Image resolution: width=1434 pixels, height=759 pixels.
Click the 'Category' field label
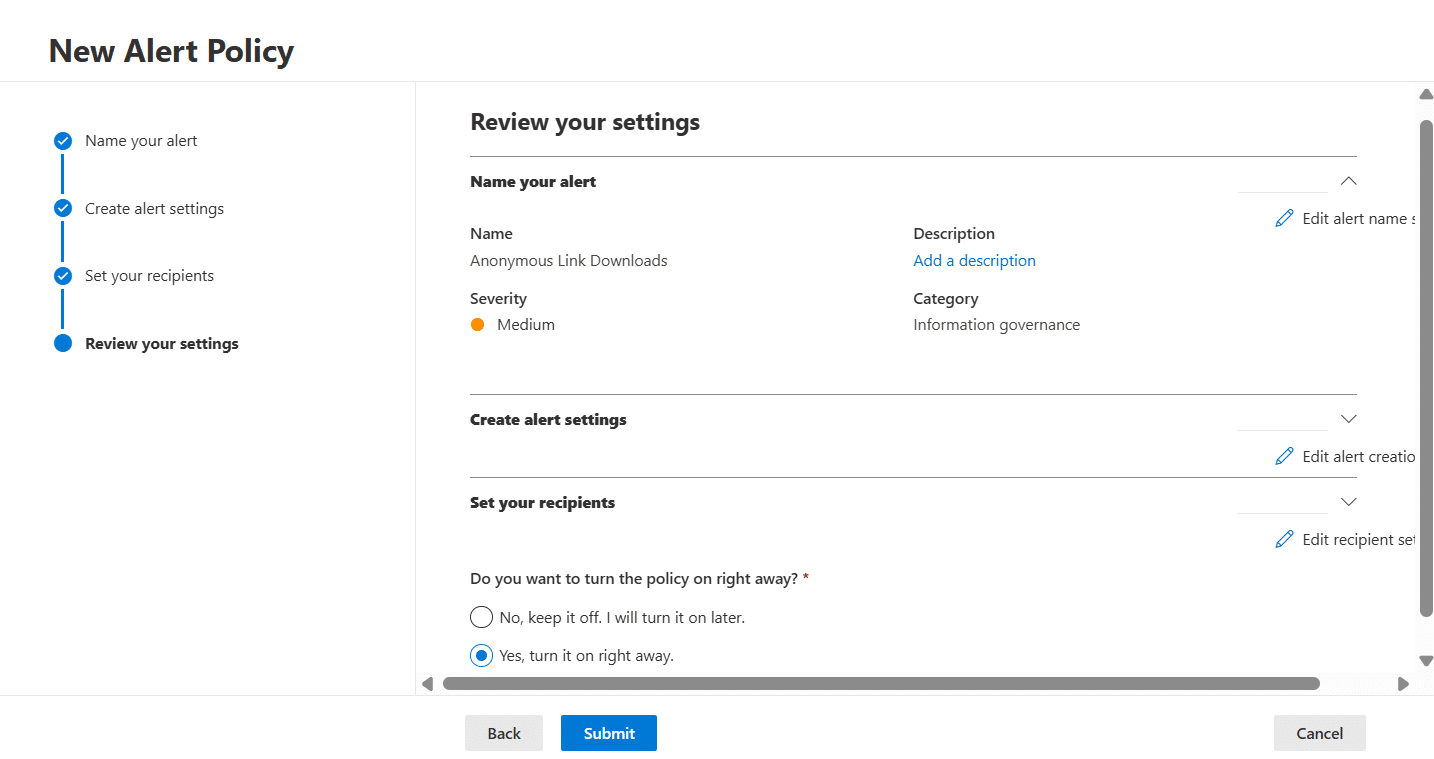click(945, 299)
